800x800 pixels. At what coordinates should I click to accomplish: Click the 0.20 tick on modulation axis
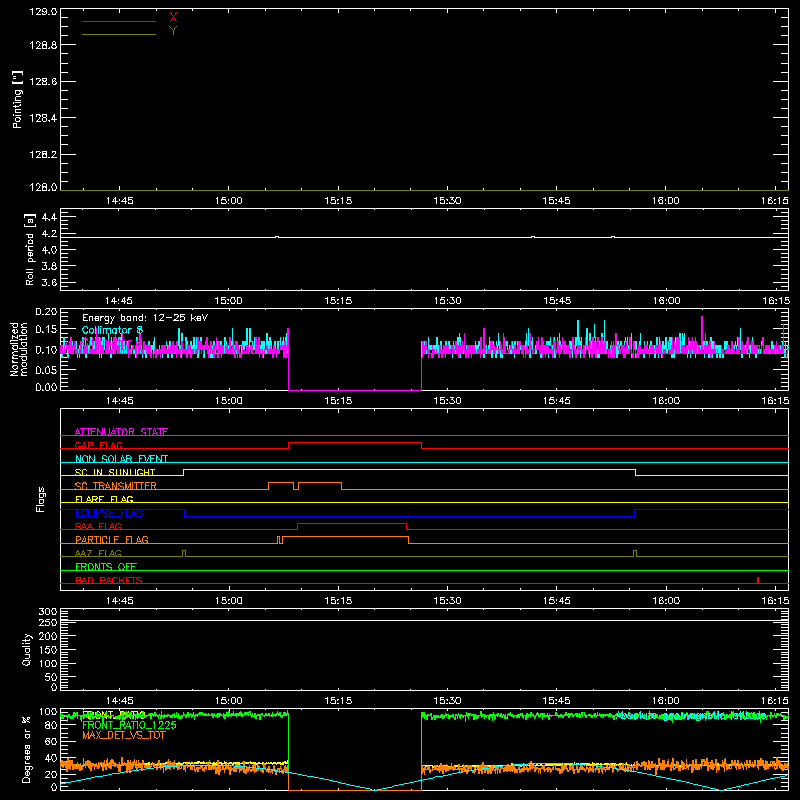tap(46, 311)
